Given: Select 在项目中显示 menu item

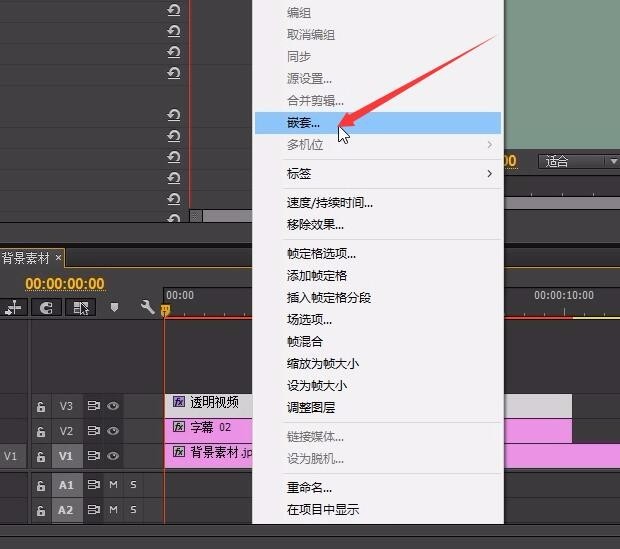Looking at the screenshot, I should tap(378, 509).
